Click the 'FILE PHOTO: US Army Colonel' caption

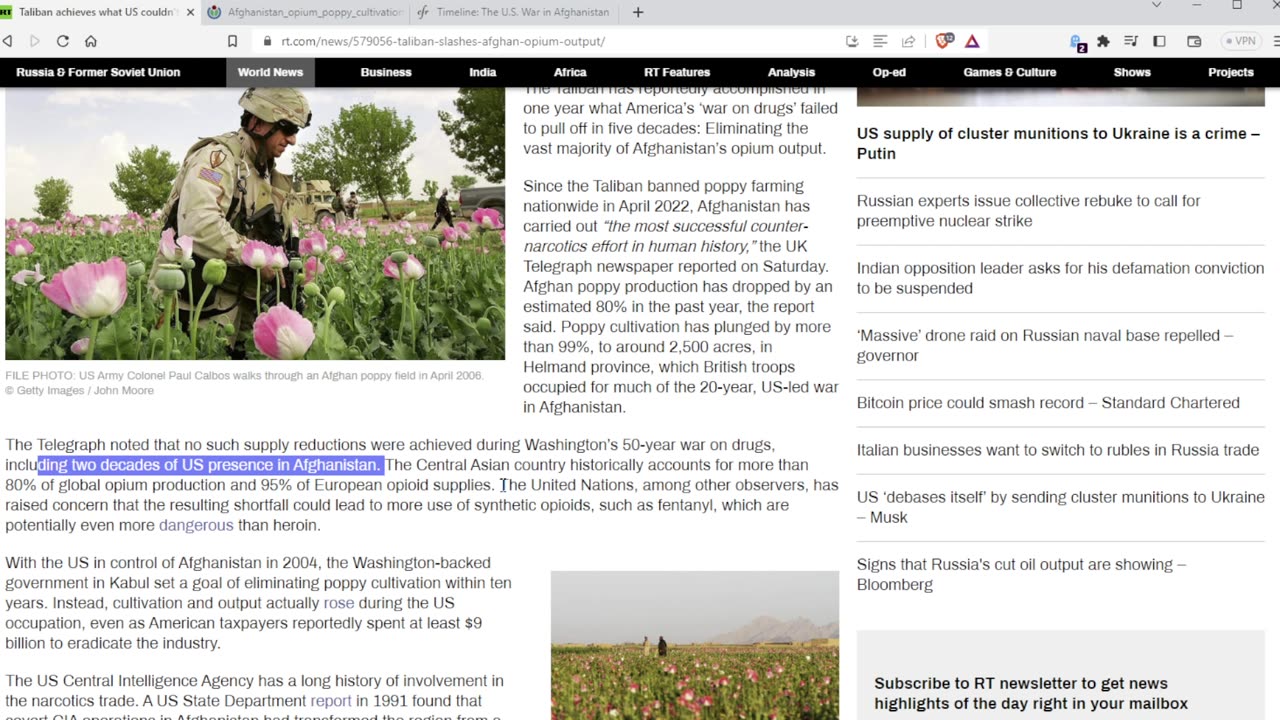(x=244, y=376)
